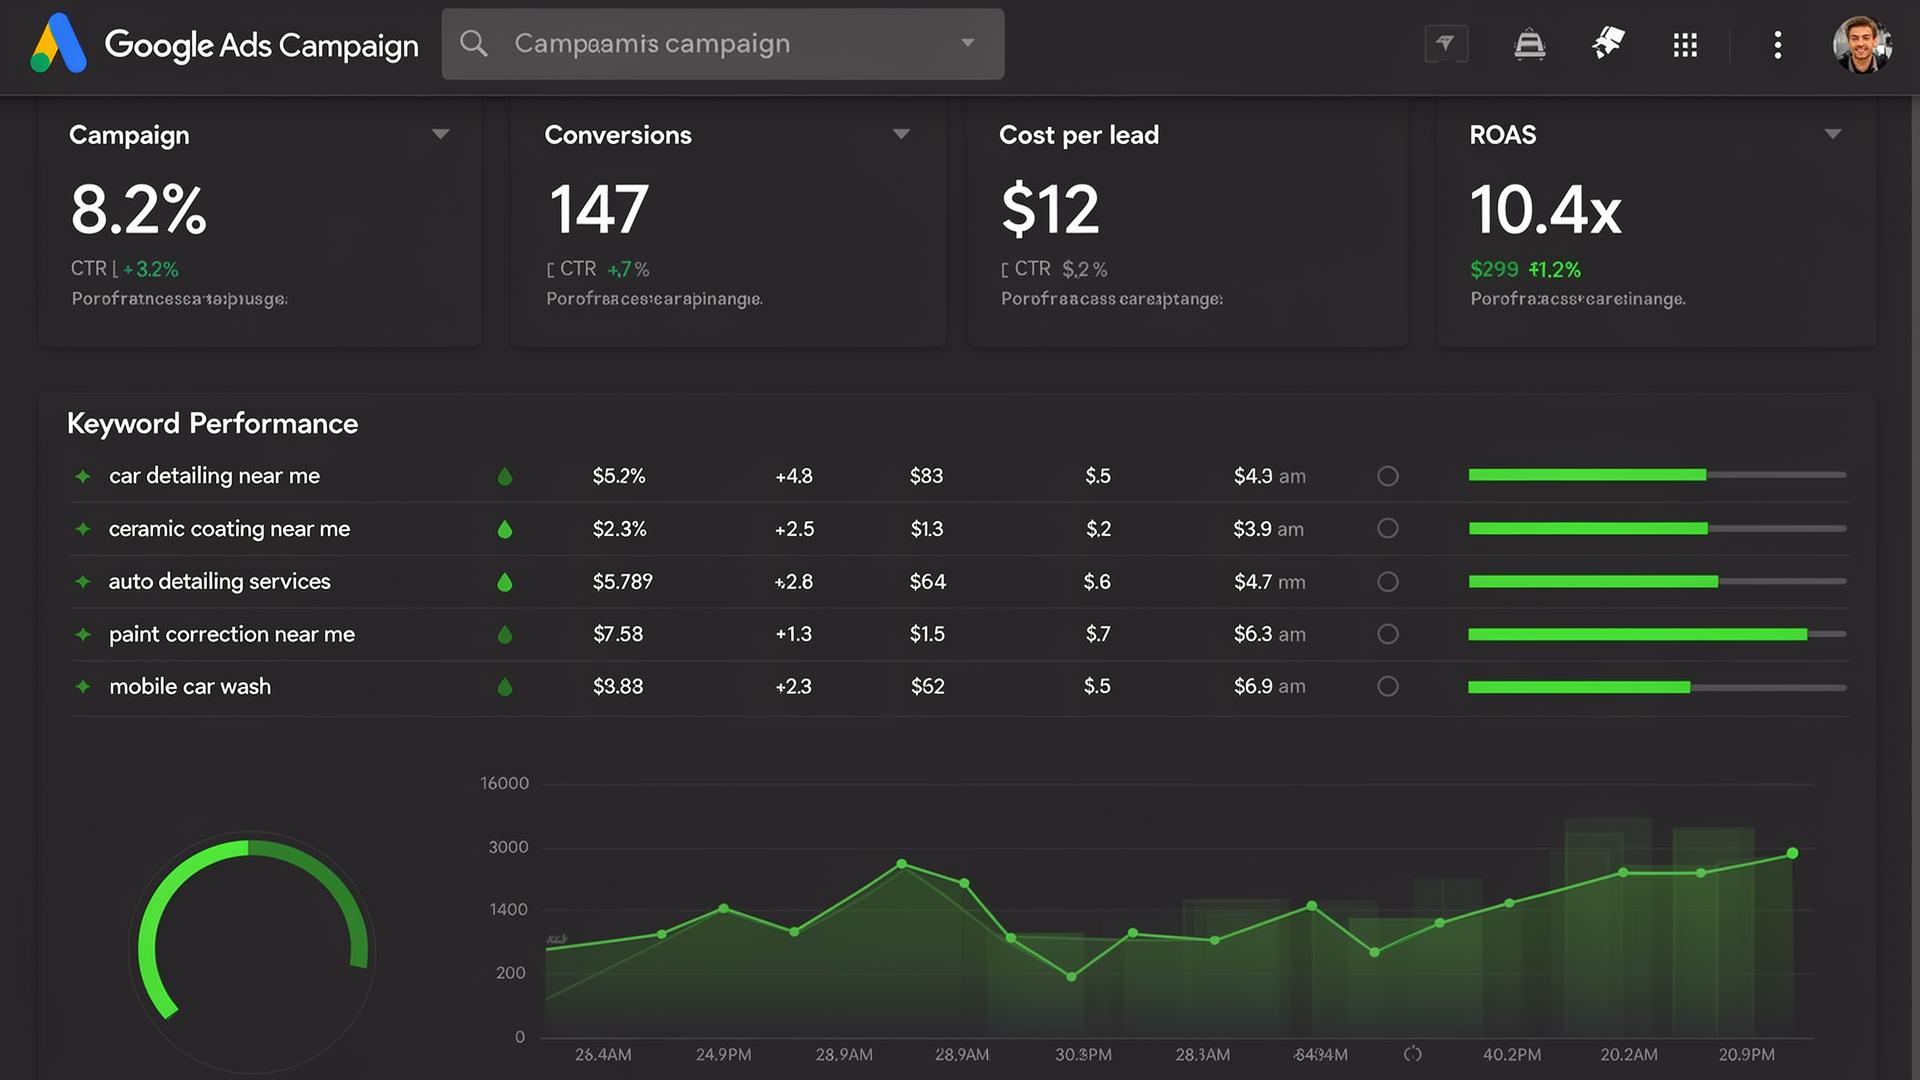Click green drop icon in car detailing row
This screenshot has width=1920, height=1080.
tap(505, 476)
